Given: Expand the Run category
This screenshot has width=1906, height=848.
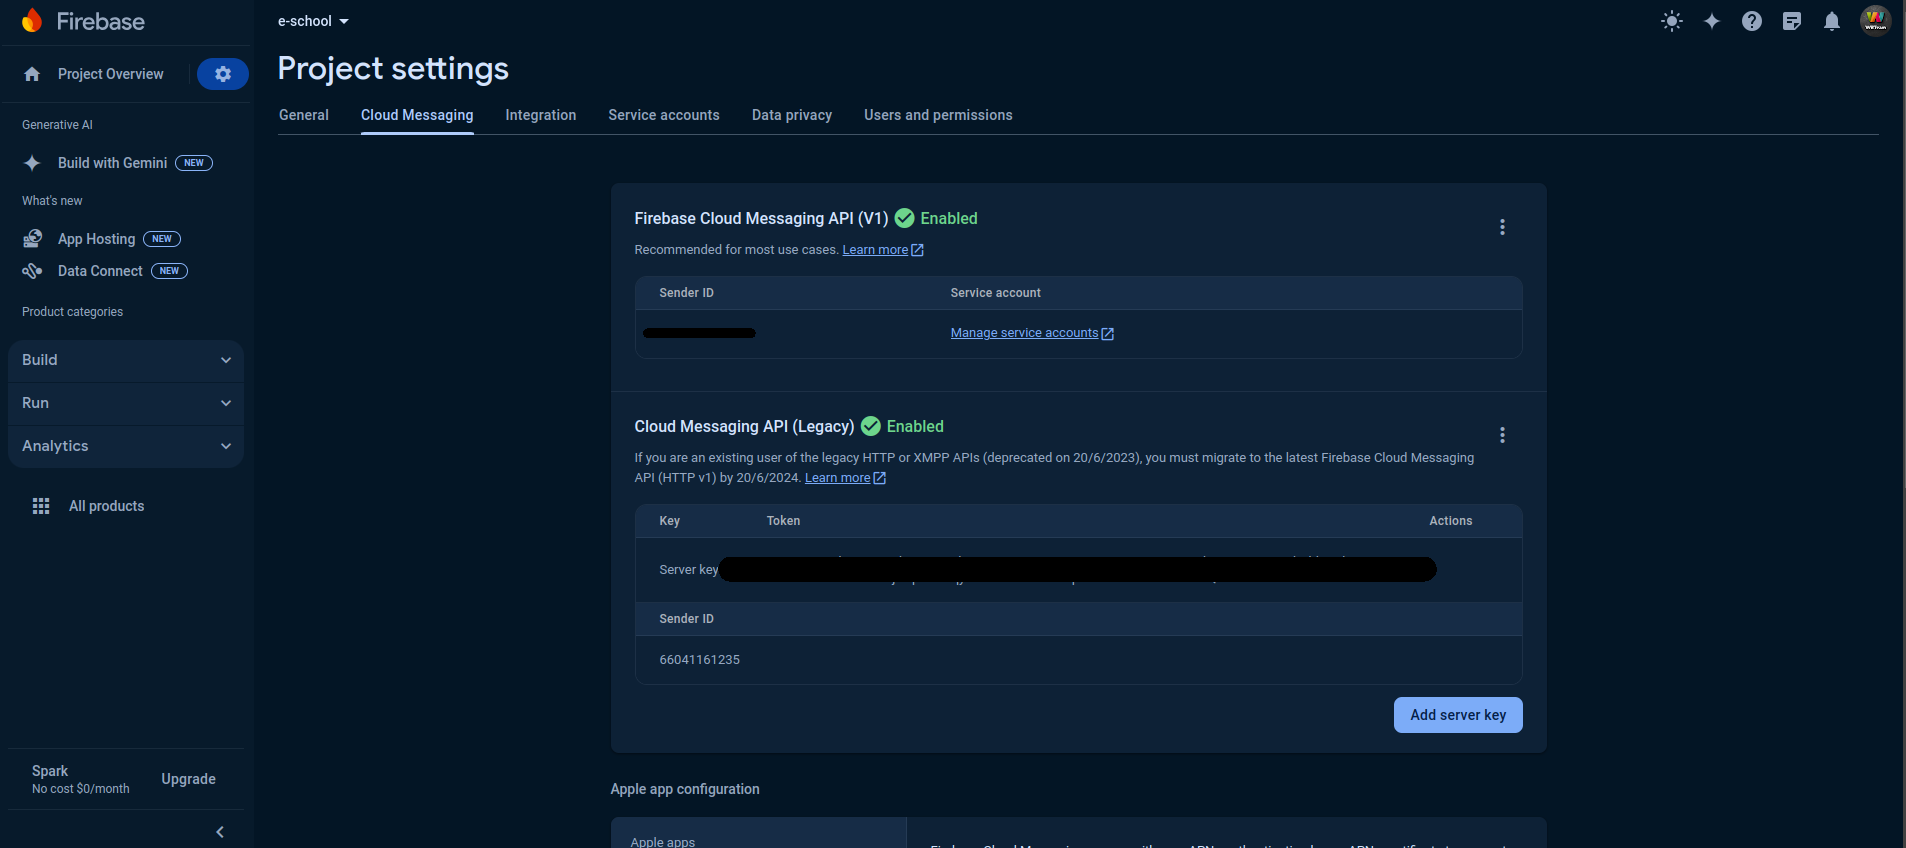Looking at the screenshot, I should (126, 403).
